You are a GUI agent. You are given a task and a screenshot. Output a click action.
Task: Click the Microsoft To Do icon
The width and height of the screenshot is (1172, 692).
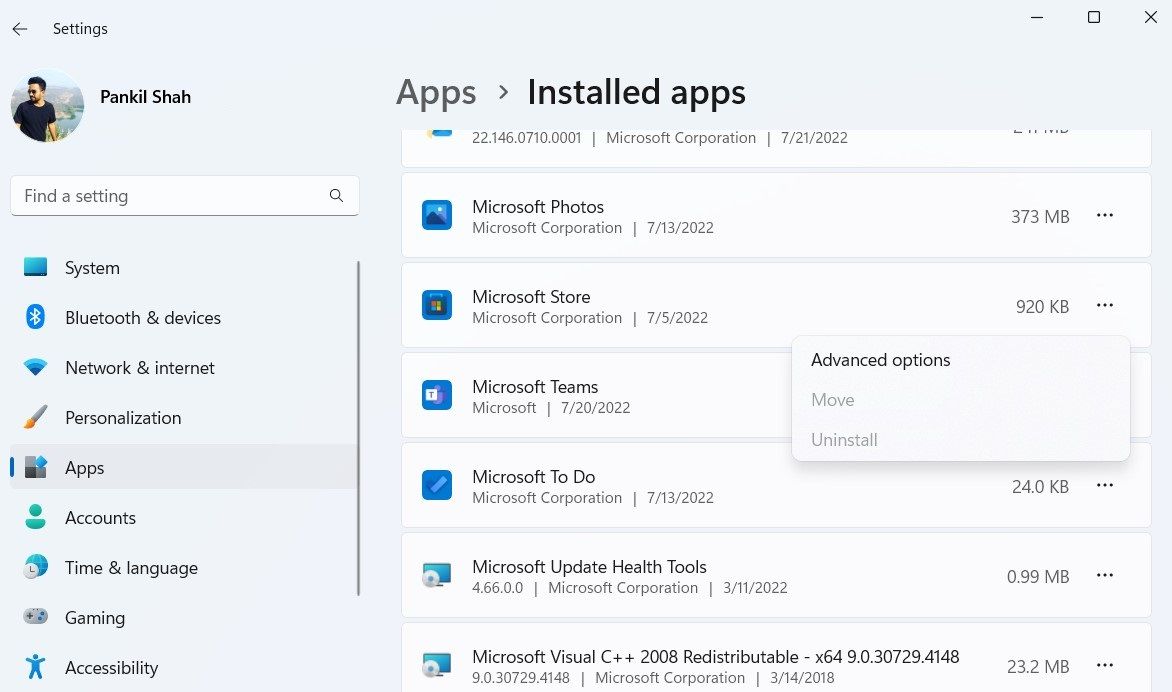(x=437, y=485)
